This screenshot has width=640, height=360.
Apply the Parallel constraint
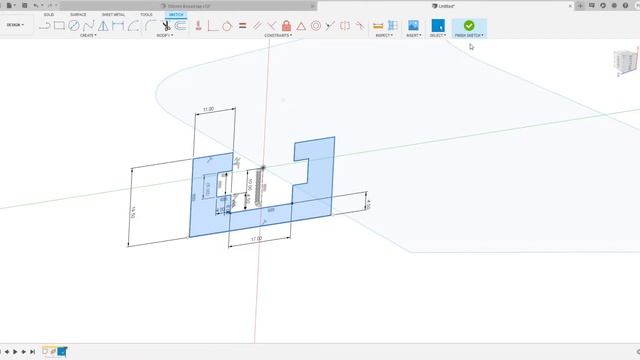257,26
